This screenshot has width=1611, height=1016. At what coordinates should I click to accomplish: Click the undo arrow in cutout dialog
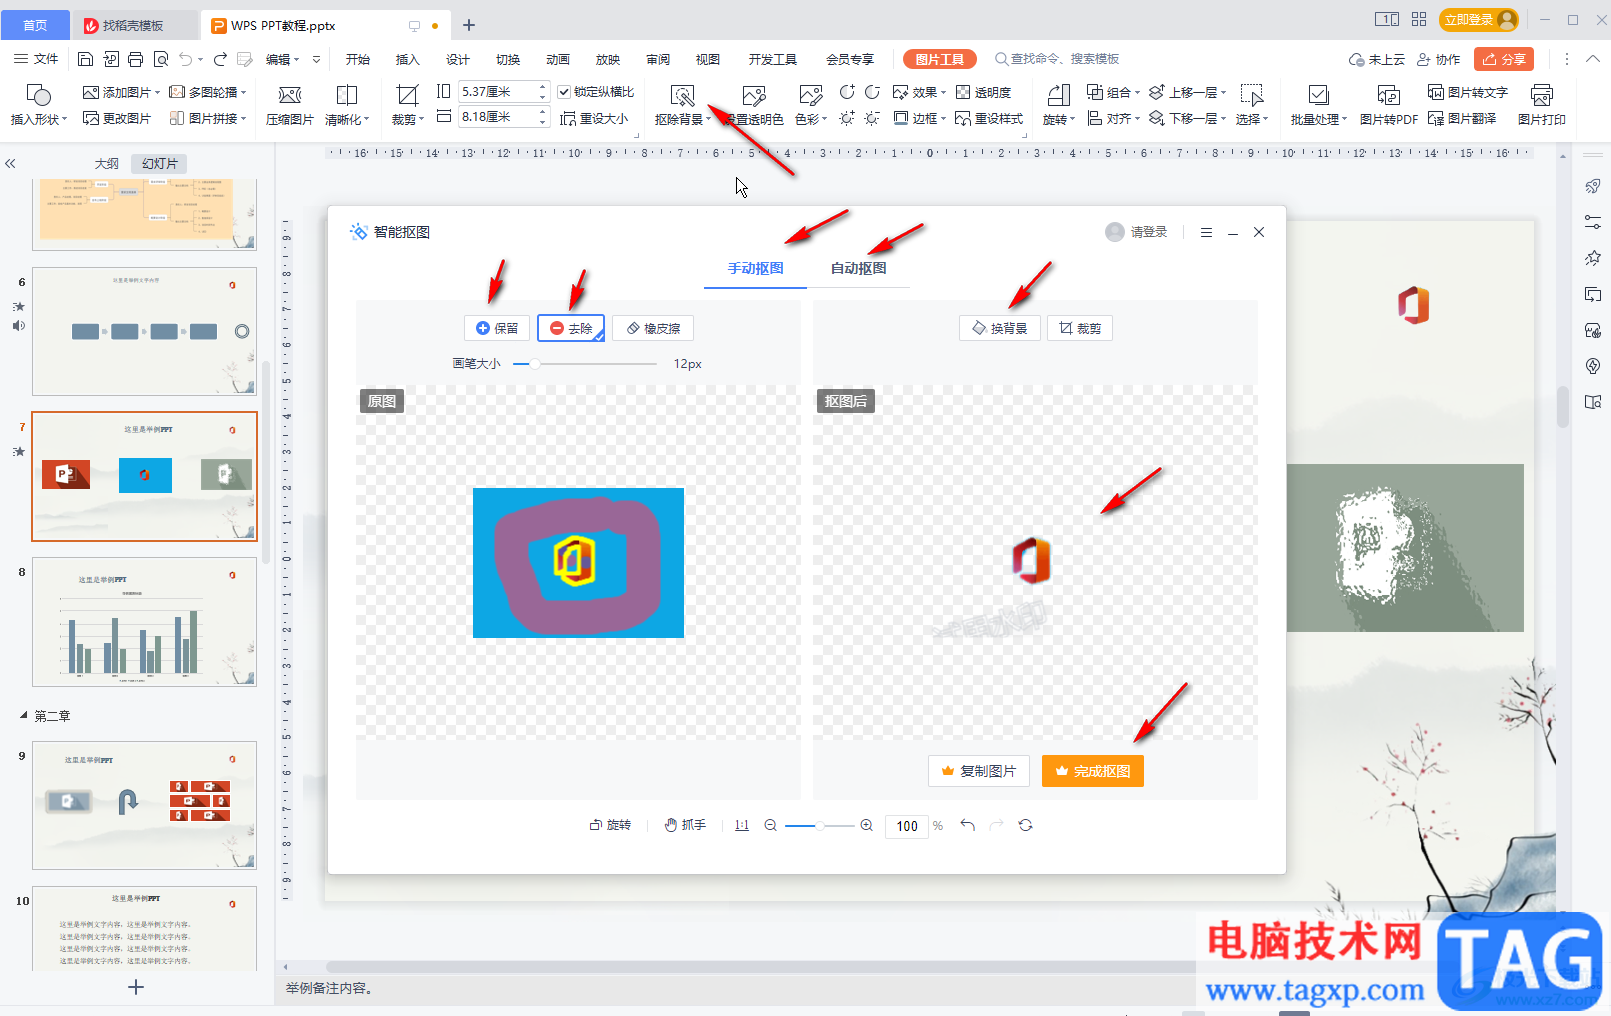tap(967, 825)
